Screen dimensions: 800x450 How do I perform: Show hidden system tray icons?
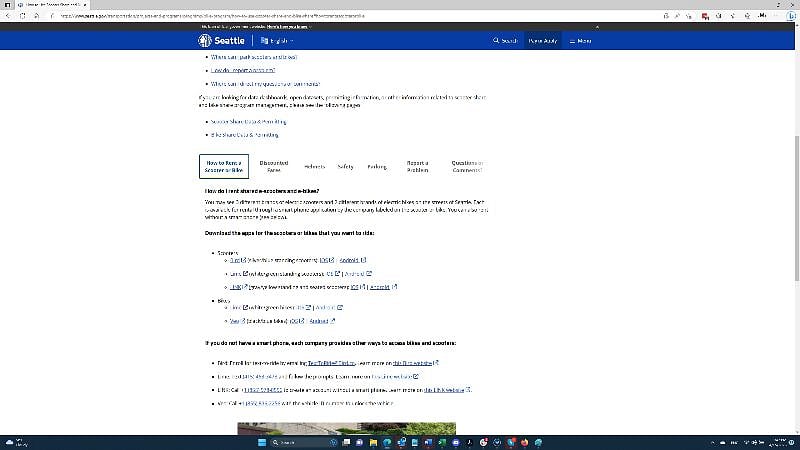click(713, 442)
